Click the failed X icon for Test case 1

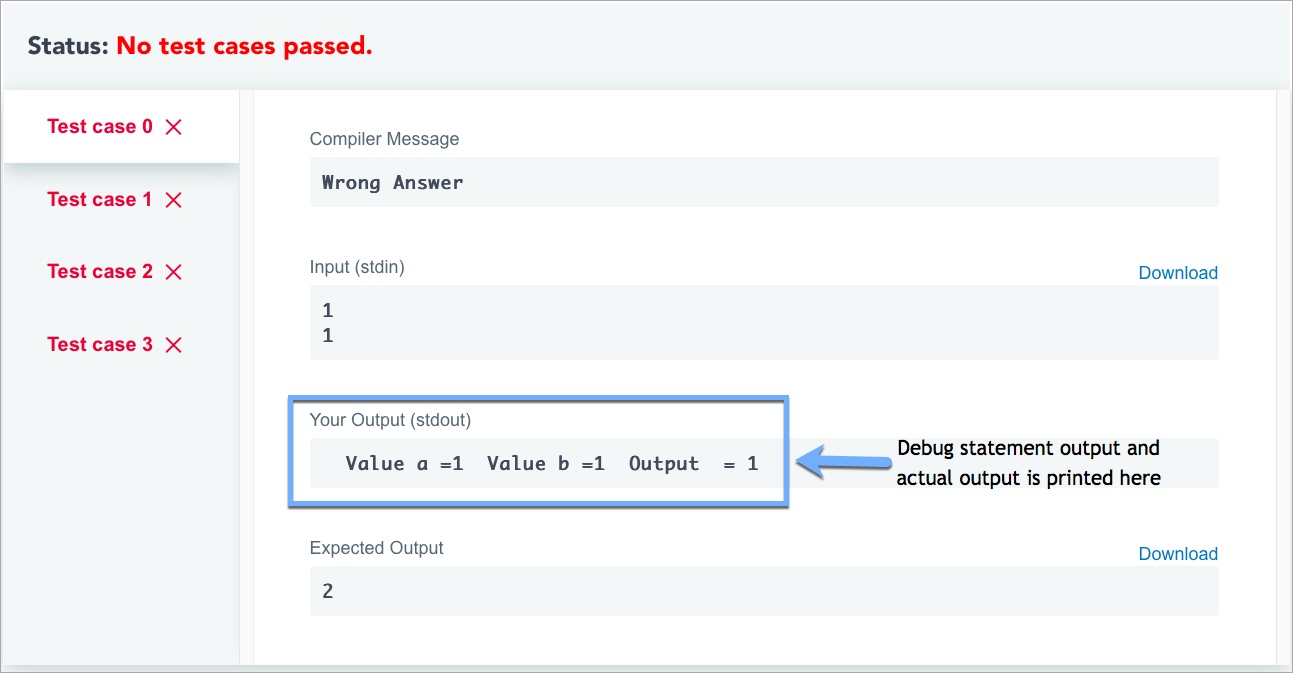pyautogui.click(x=173, y=200)
